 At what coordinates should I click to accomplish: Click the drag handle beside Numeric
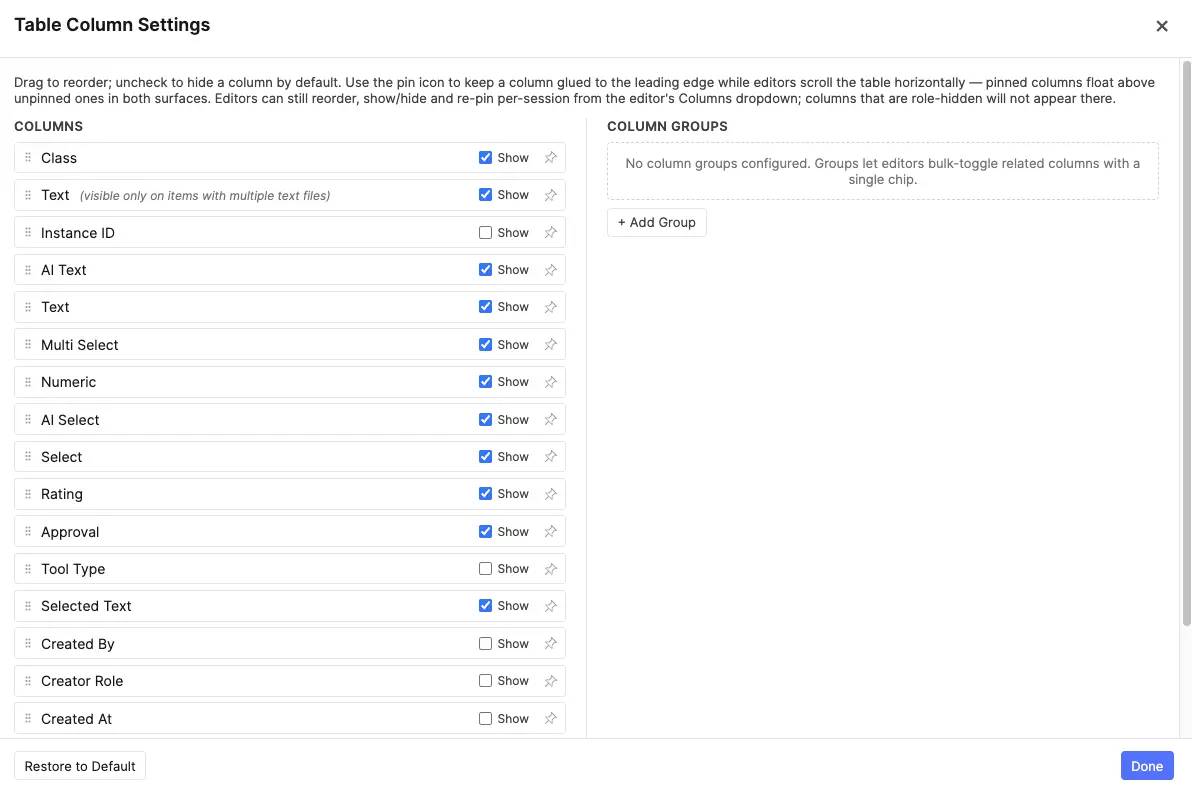[x=27, y=382]
